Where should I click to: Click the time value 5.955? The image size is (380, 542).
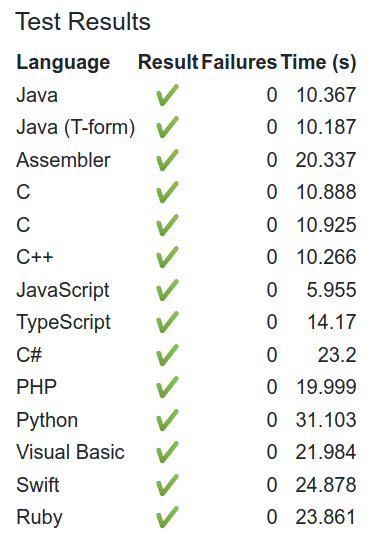pyautogui.click(x=331, y=290)
